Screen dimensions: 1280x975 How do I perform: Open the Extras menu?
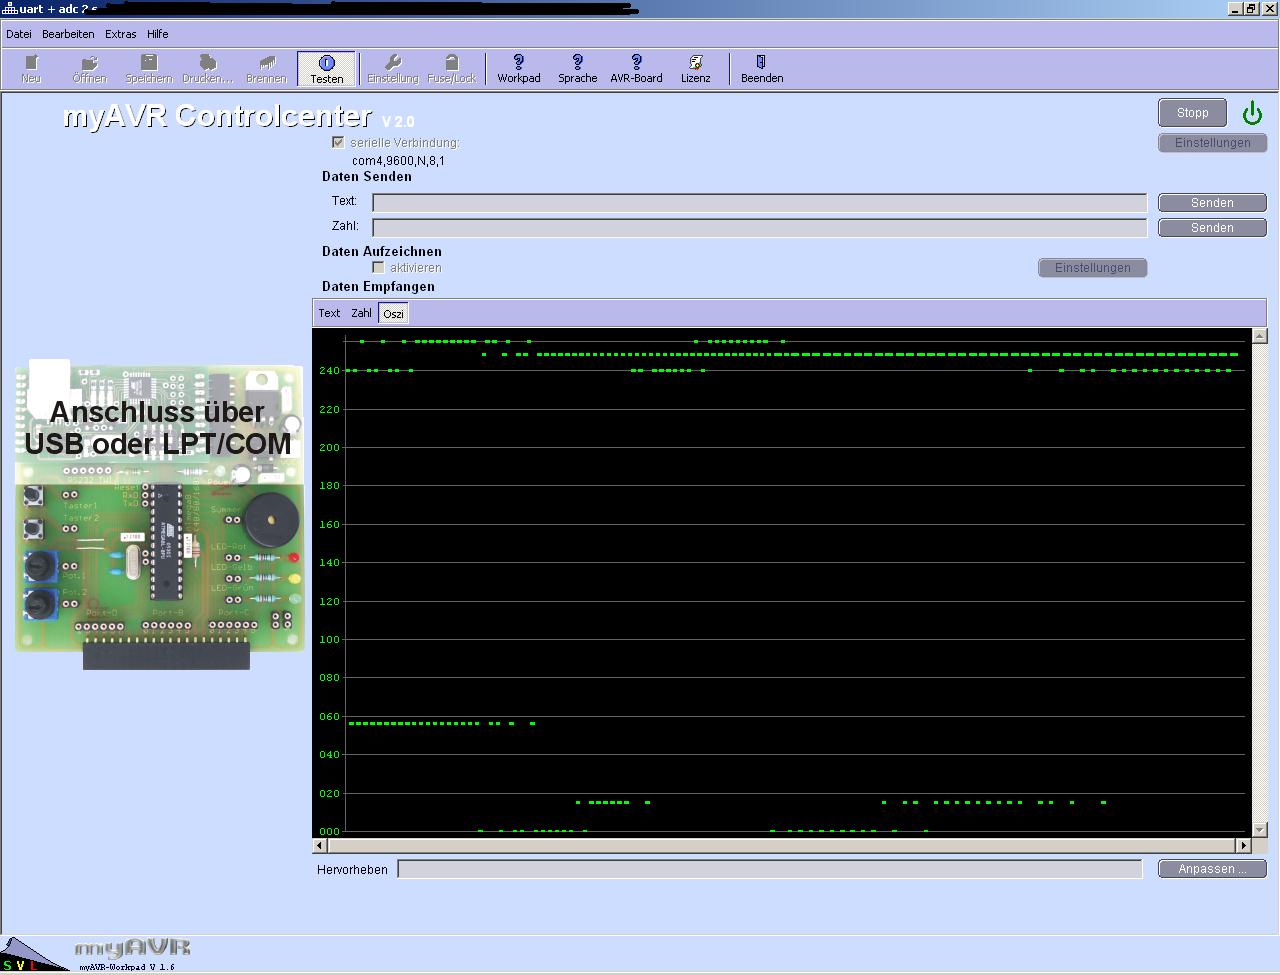point(121,34)
